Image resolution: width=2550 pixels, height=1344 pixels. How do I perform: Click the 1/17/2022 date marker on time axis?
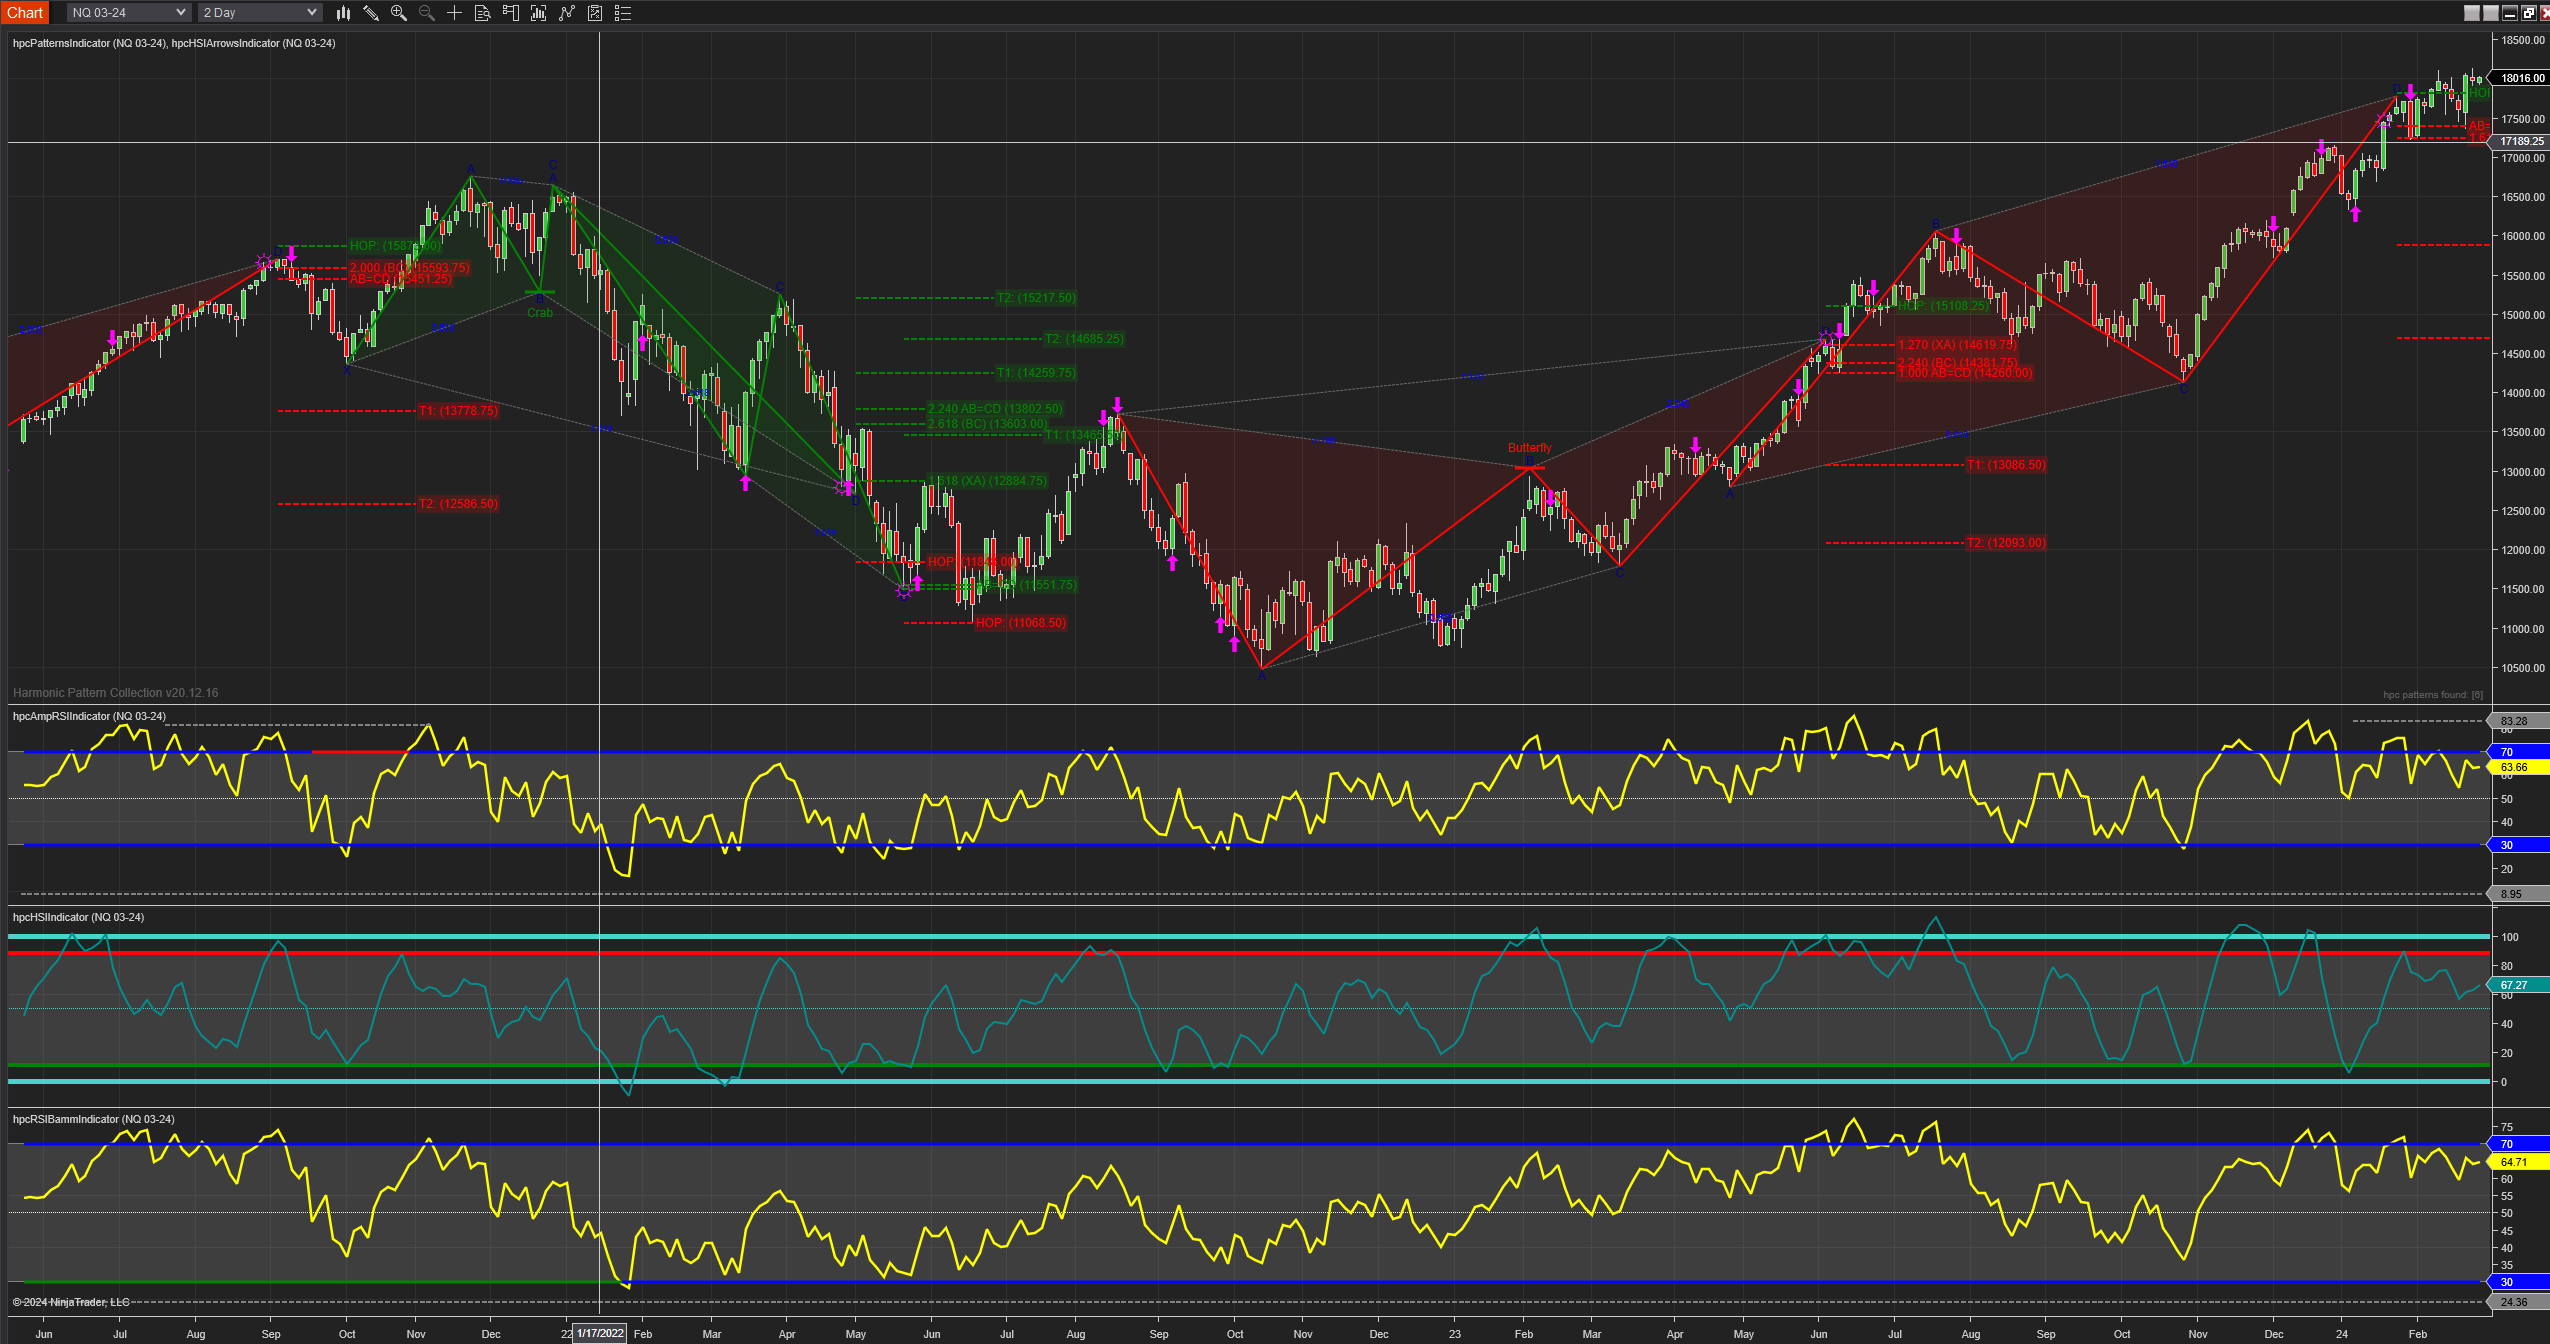(x=600, y=1333)
